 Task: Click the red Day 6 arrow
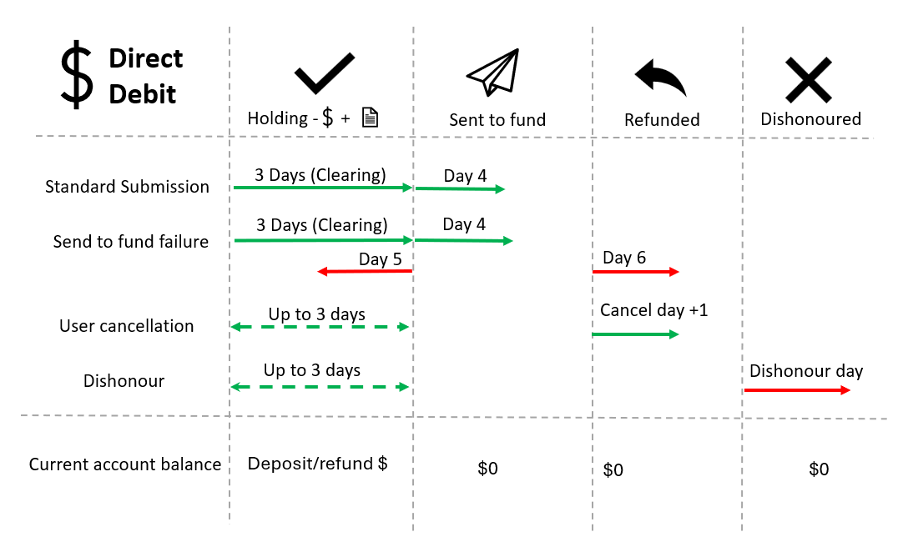pyautogui.click(x=636, y=272)
